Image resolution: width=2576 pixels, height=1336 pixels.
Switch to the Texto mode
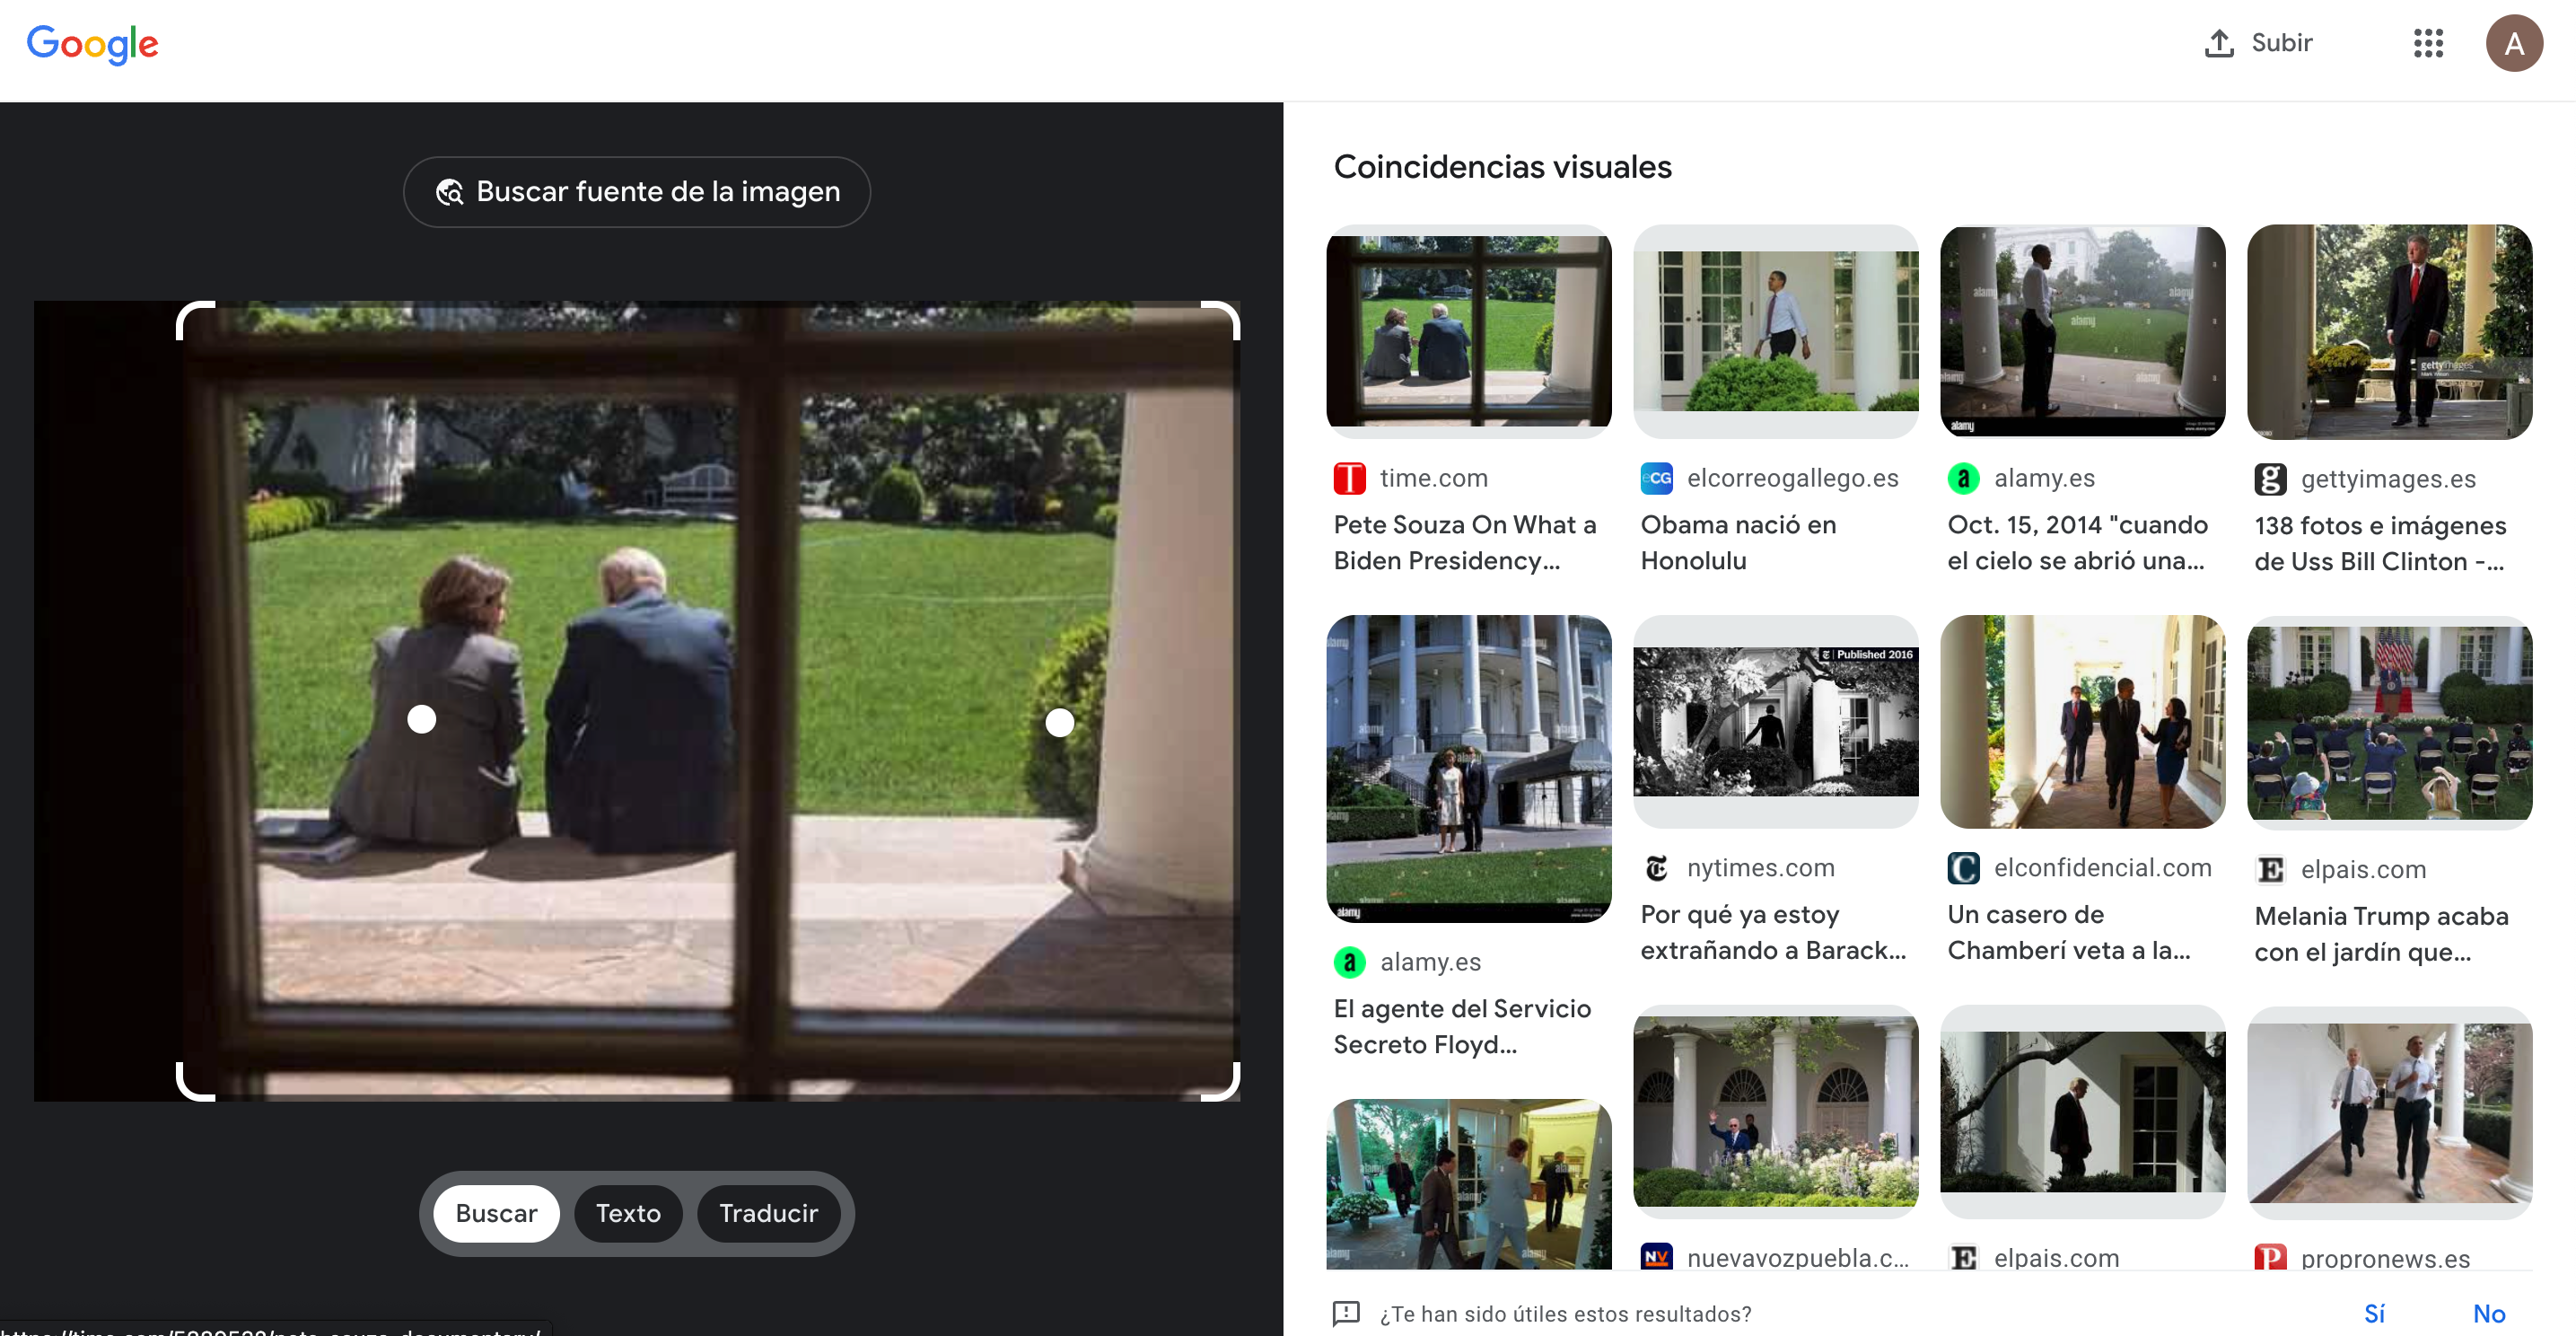[x=627, y=1213]
